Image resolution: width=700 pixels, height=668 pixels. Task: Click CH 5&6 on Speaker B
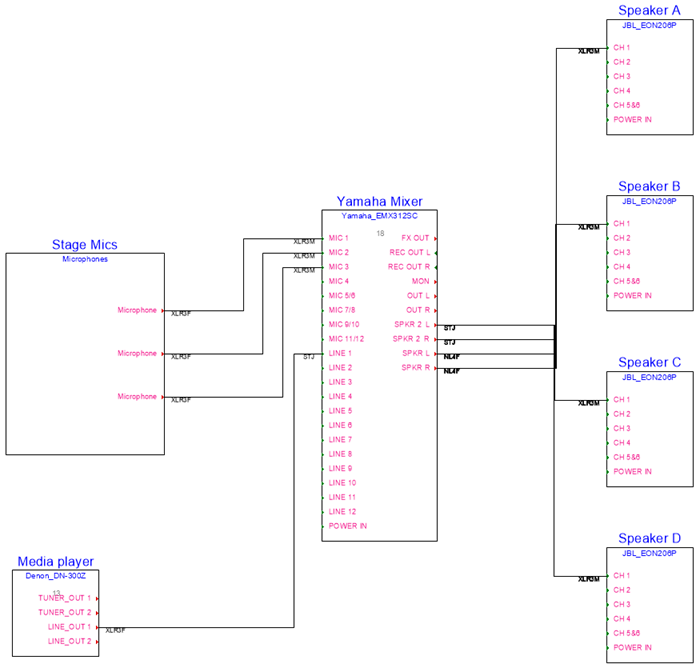626,281
